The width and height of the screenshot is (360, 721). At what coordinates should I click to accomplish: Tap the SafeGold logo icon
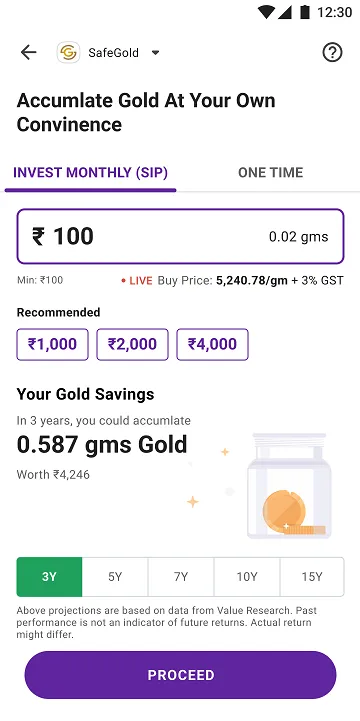point(68,52)
